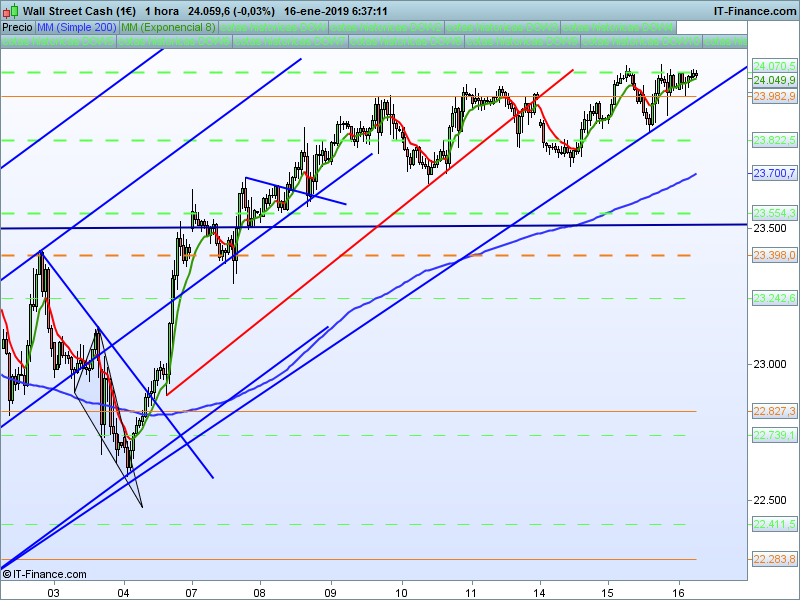Click date 08 on the time axis
Viewport: 800px width, 600px height.
point(260,593)
